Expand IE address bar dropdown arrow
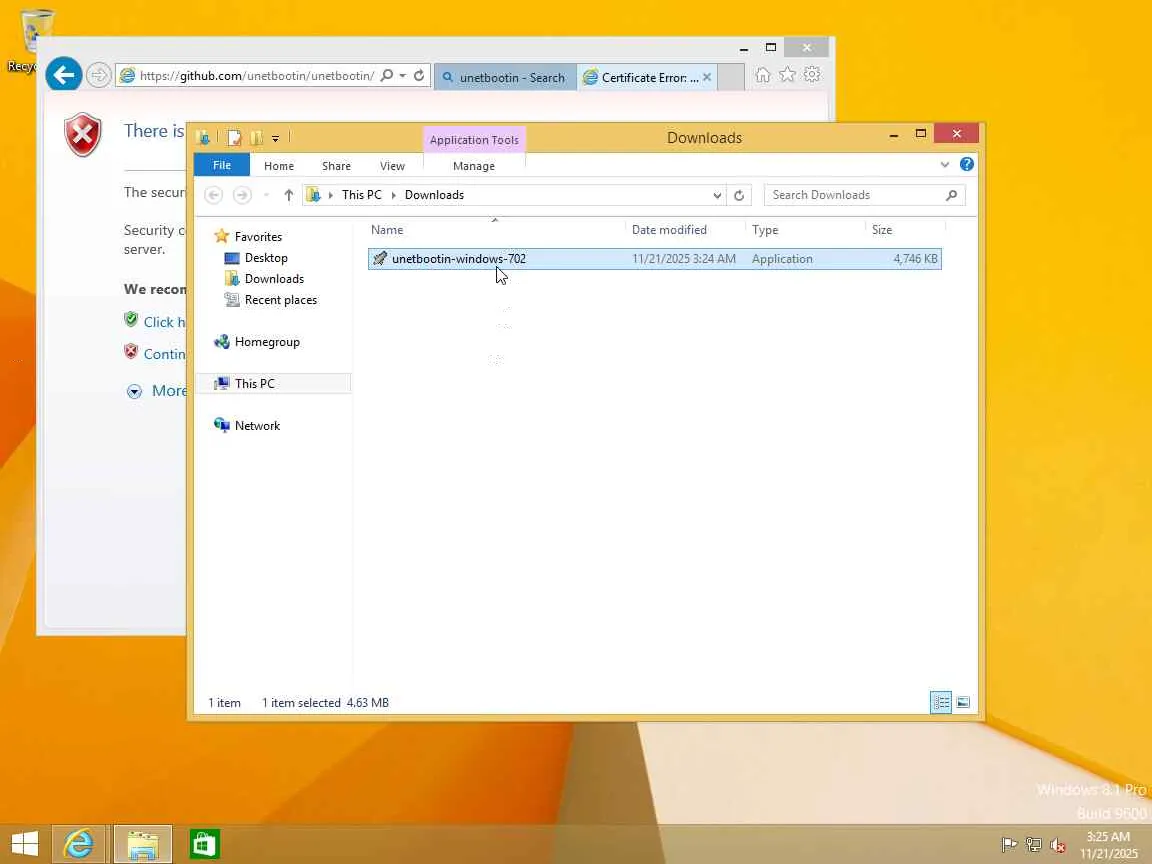The width and height of the screenshot is (1152, 864). 403,76
